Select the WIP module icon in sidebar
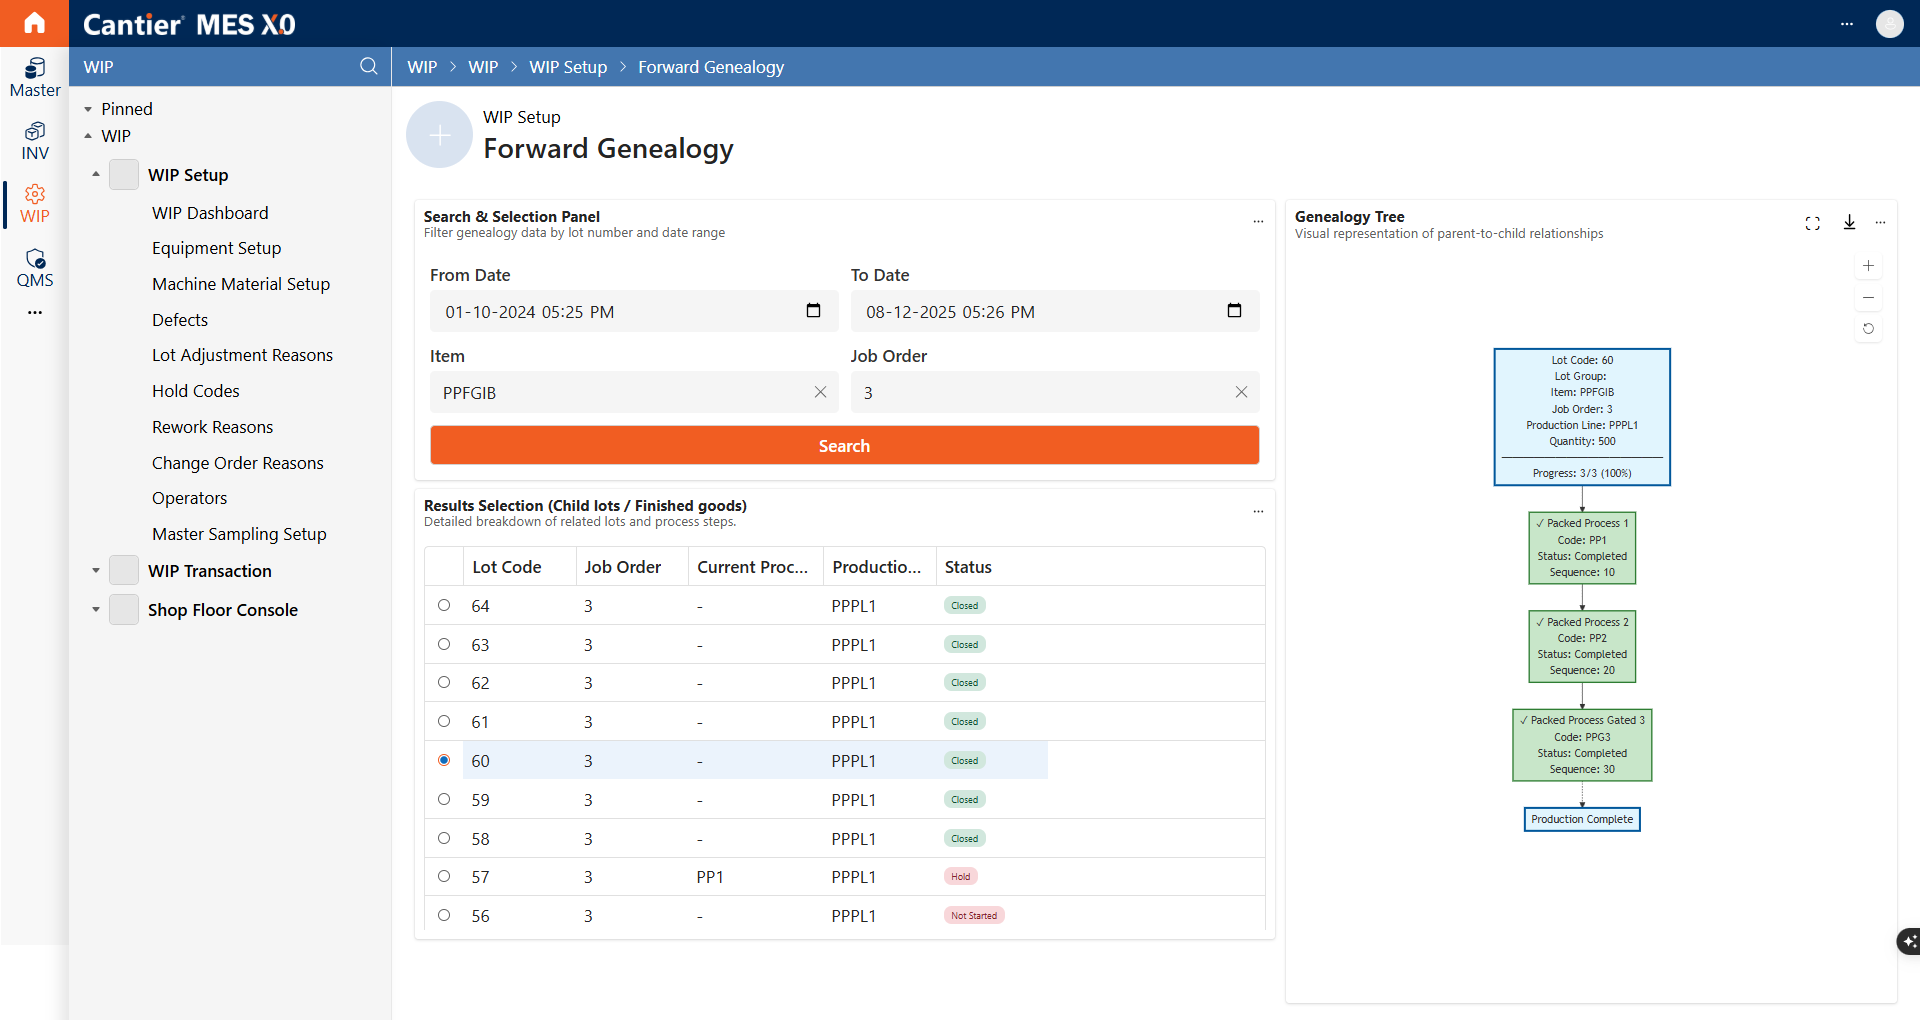 [35, 204]
